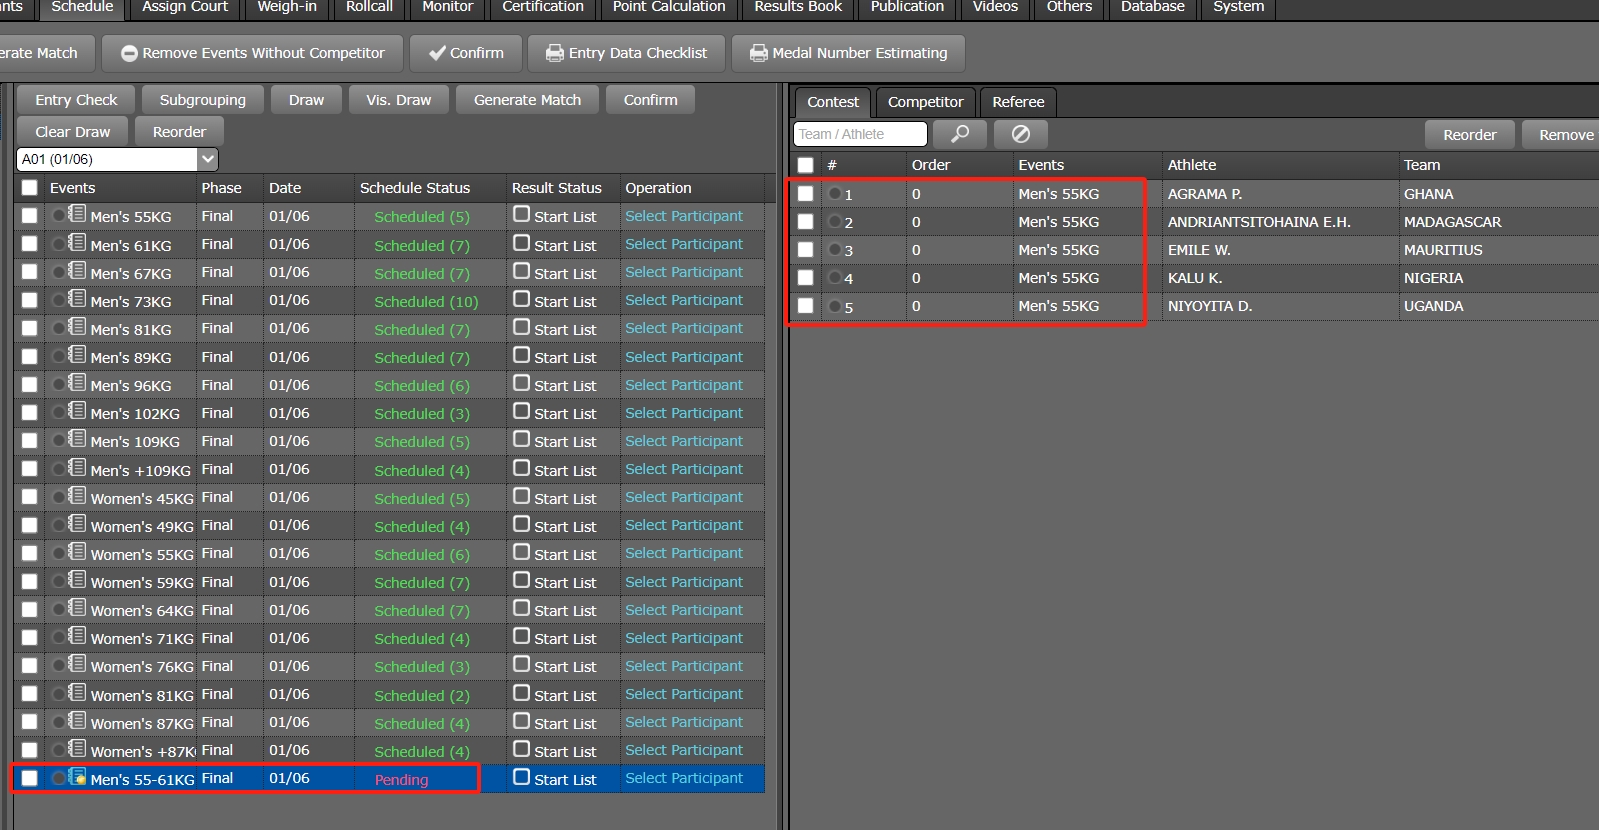
Task: Click Select Participant for Women's 76KG
Action: pos(684,666)
